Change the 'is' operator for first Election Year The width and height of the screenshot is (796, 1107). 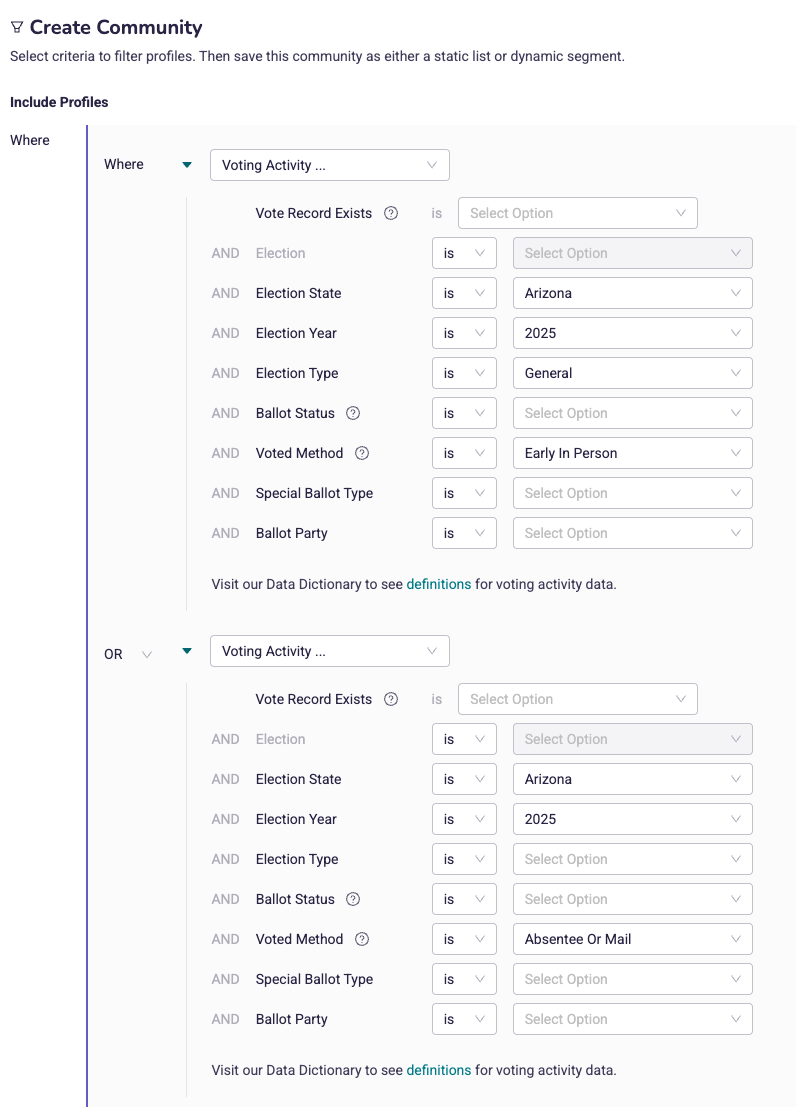click(464, 333)
